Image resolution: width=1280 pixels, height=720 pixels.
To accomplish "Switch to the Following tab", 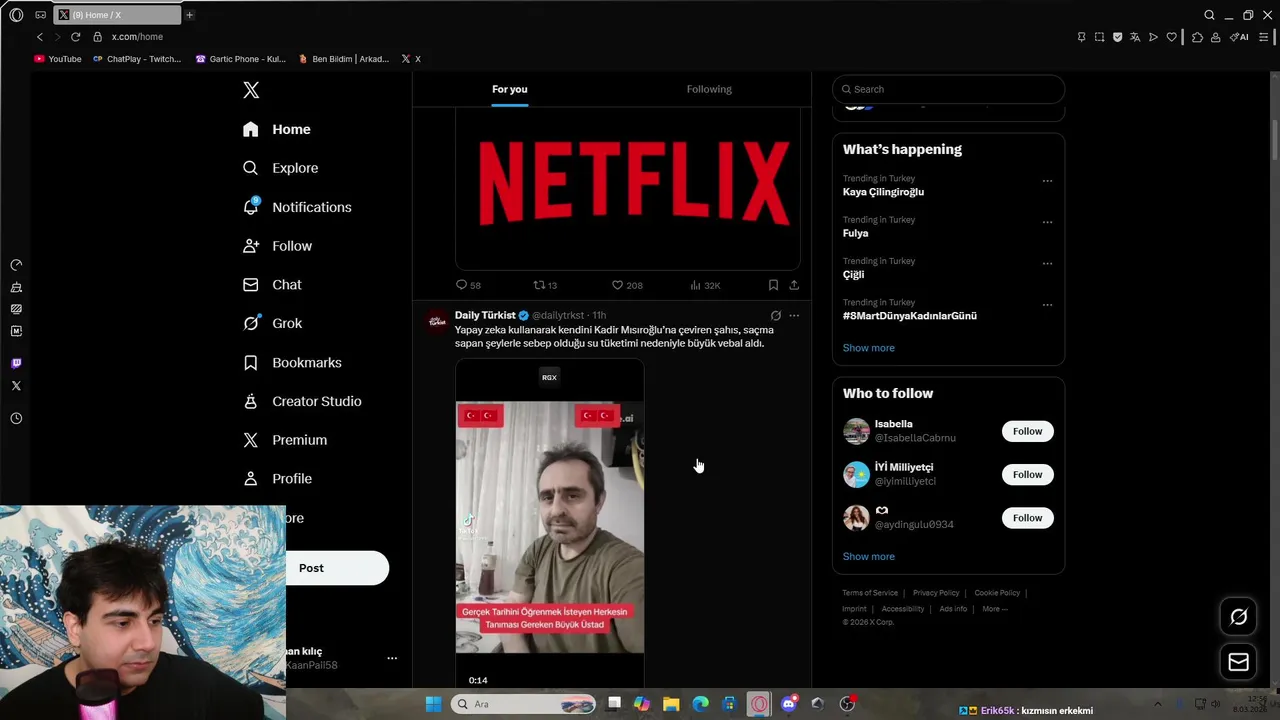I will [x=709, y=89].
